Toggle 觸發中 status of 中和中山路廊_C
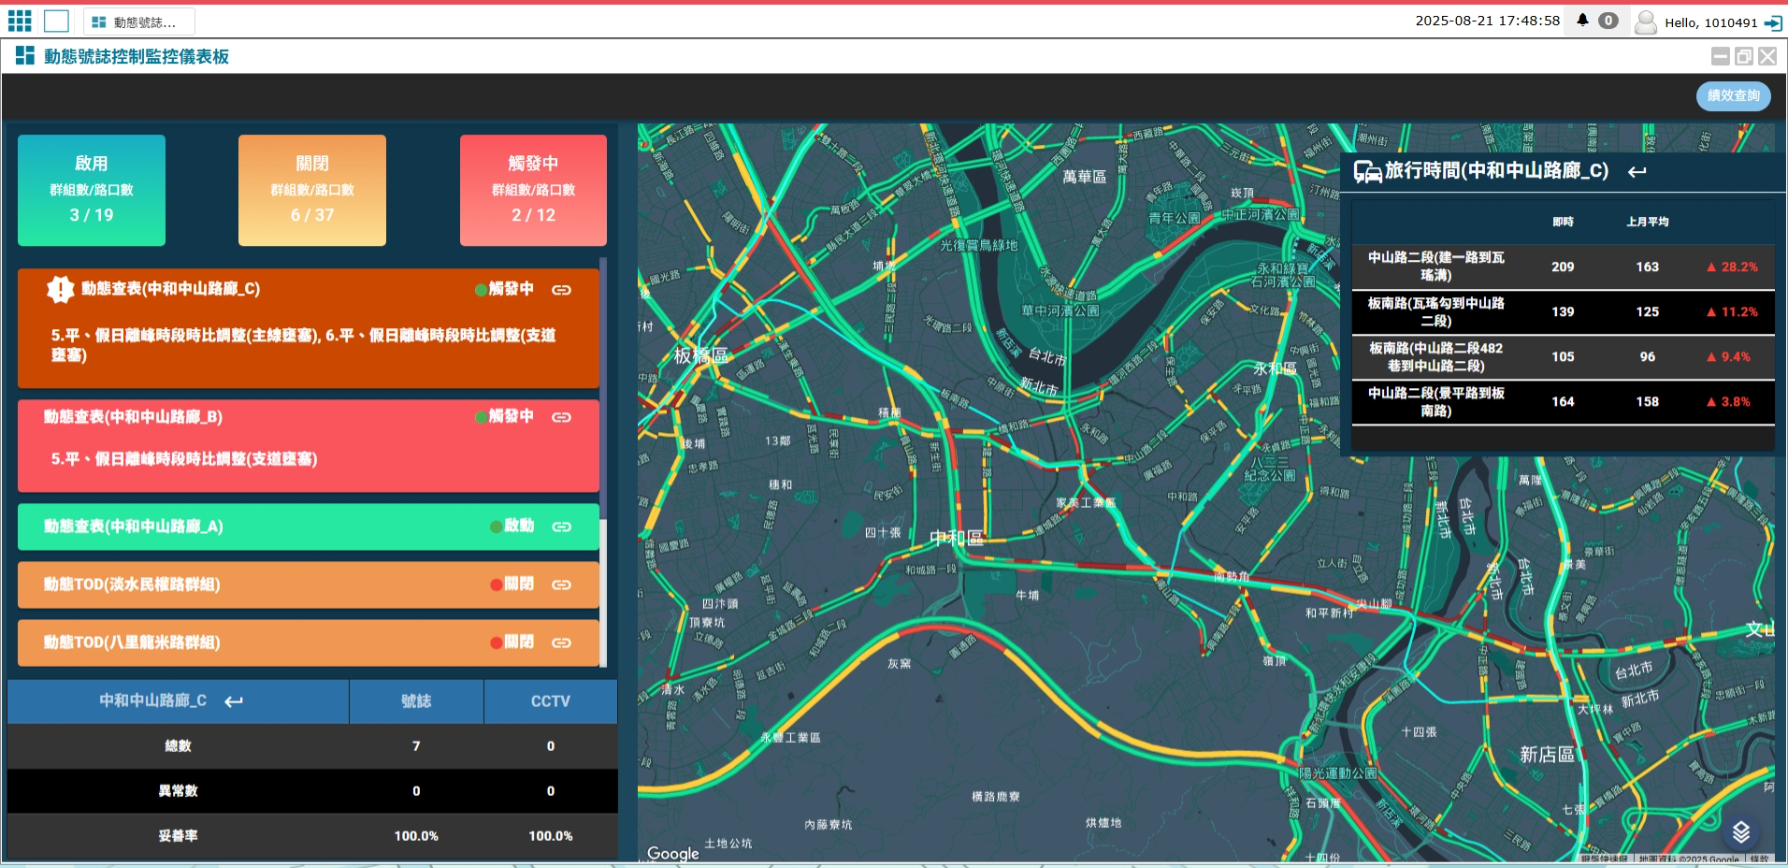The width and height of the screenshot is (1788, 868). click(505, 289)
